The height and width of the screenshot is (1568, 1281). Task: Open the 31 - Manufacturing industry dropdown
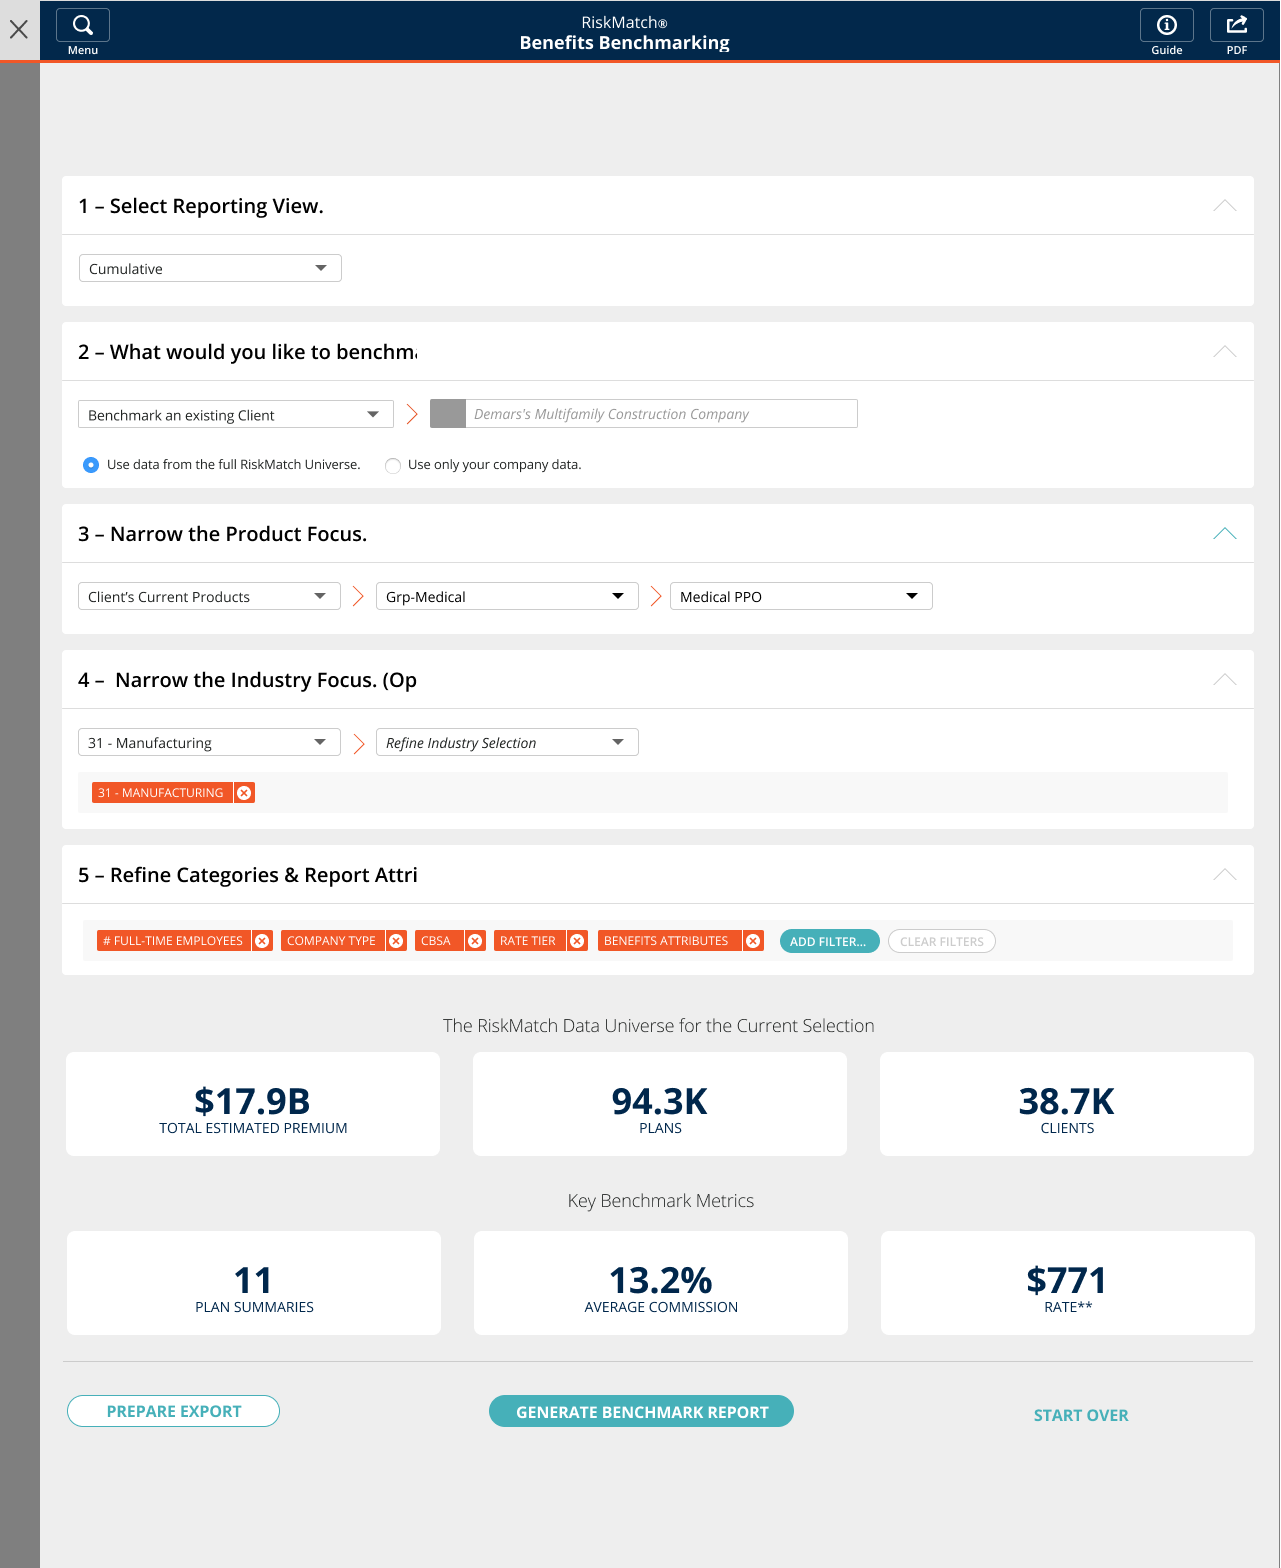(209, 742)
